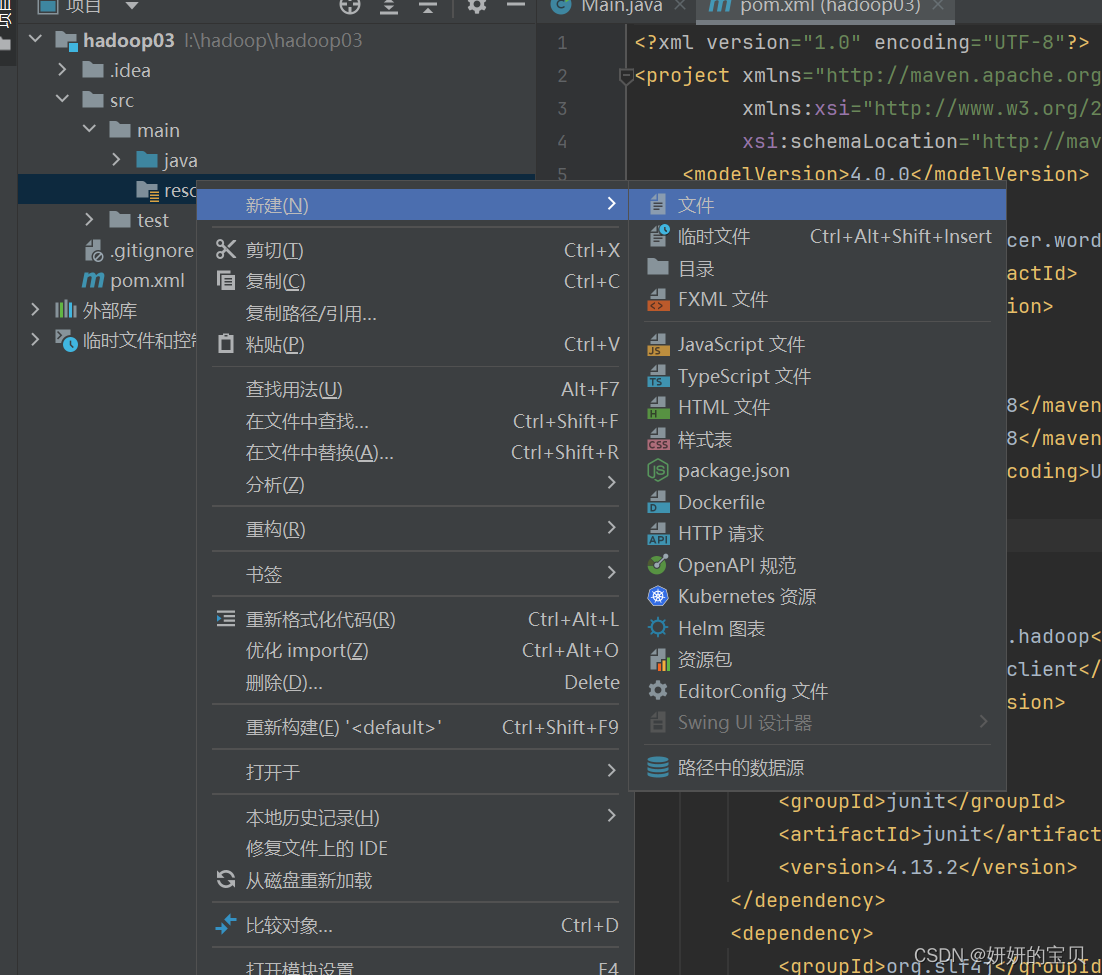Image resolution: width=1102 pixels, height=975 pixels.
Task: Click the collapse all icon in project toolbar
Action: pyautogui.click(x=428, y=6)
